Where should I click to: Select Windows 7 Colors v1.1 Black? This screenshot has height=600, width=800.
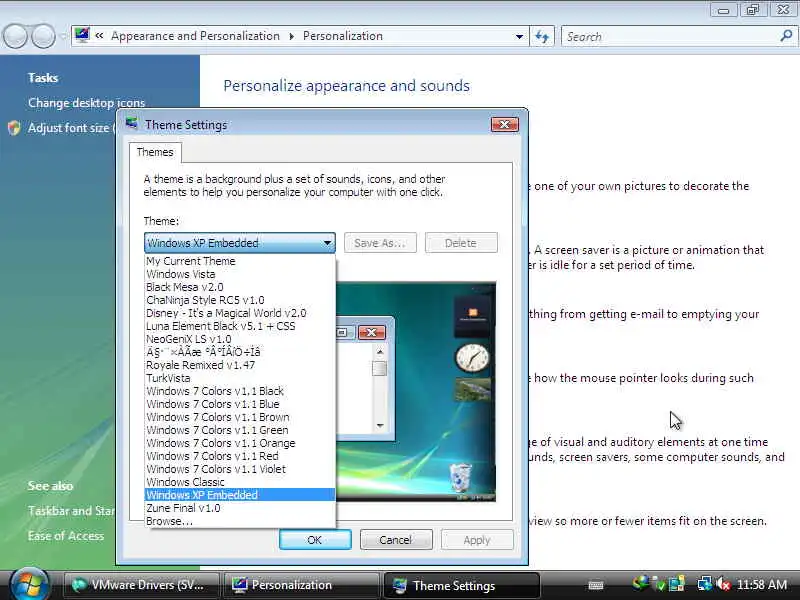point(240,391)
